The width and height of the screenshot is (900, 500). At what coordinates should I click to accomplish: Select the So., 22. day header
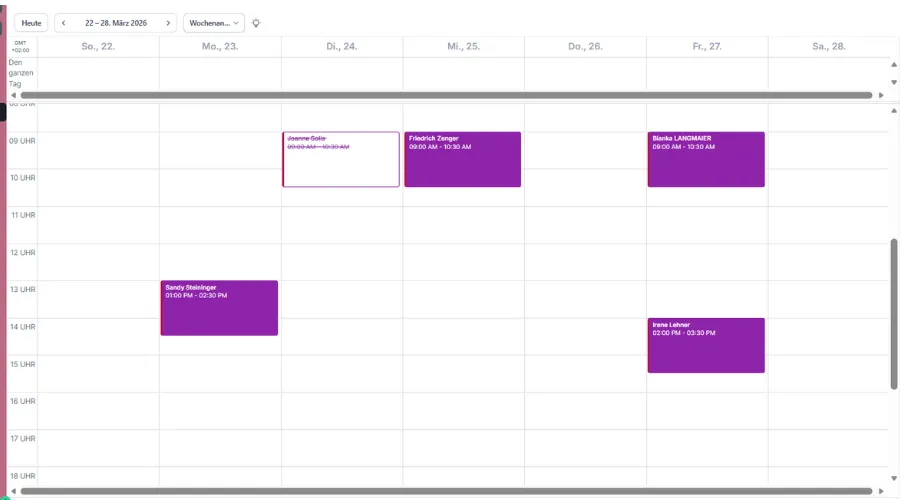(98, 46)
